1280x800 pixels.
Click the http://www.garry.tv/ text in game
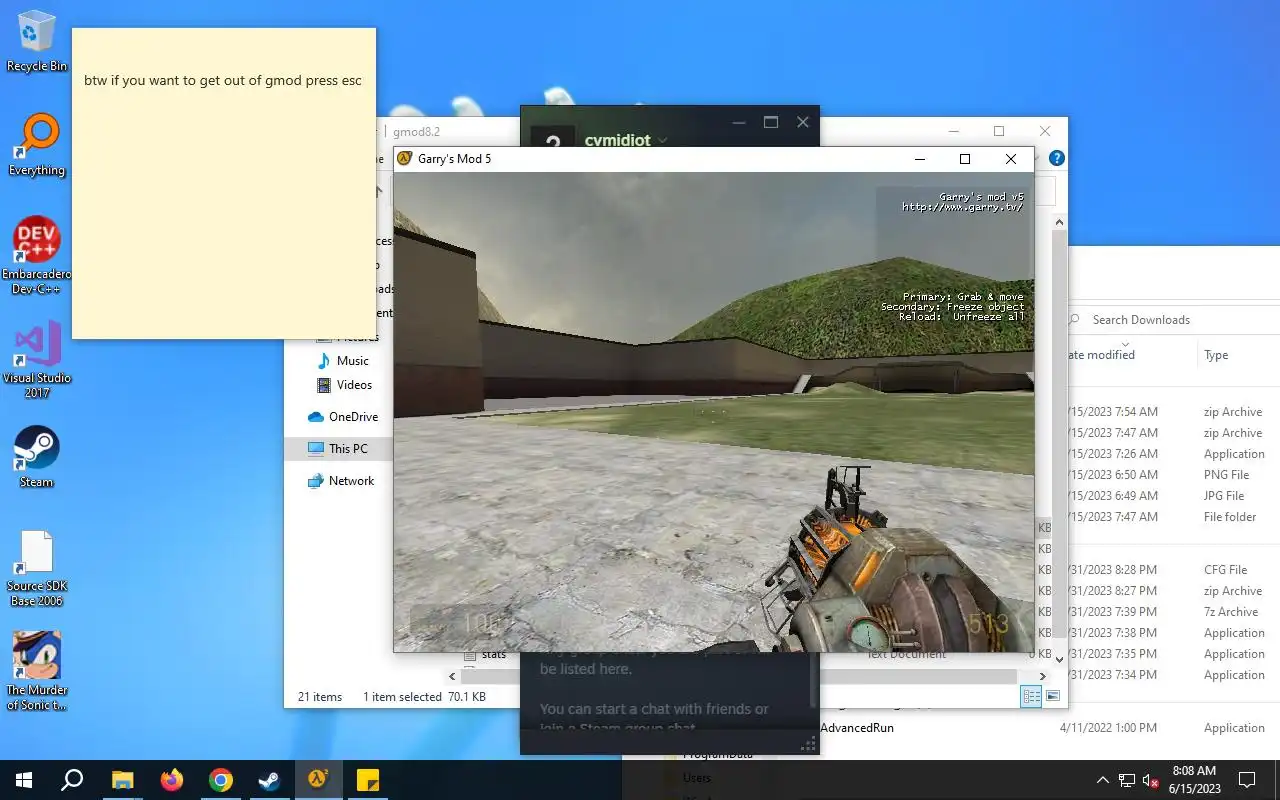pos(962,207)
